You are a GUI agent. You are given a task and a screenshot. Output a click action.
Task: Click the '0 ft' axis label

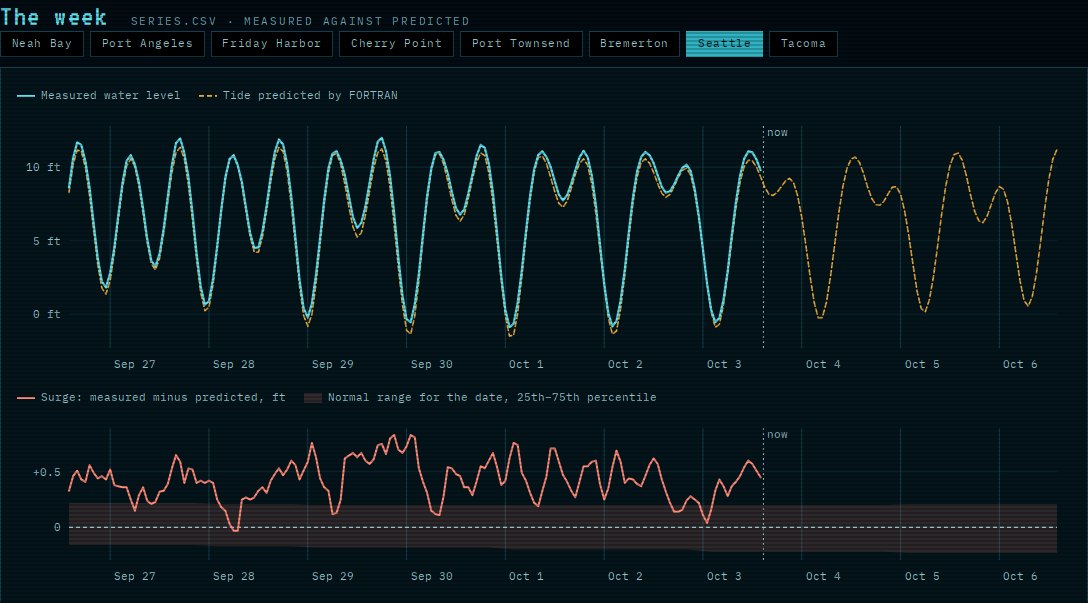coord(46,314)
